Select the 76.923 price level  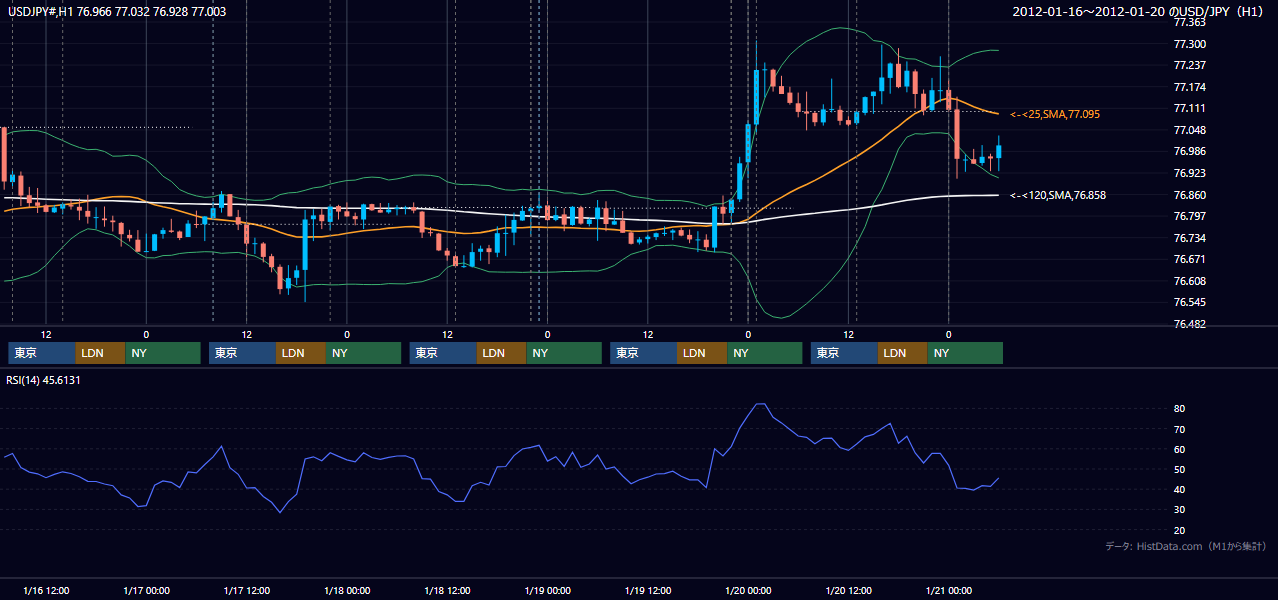tap(1189, 173)
